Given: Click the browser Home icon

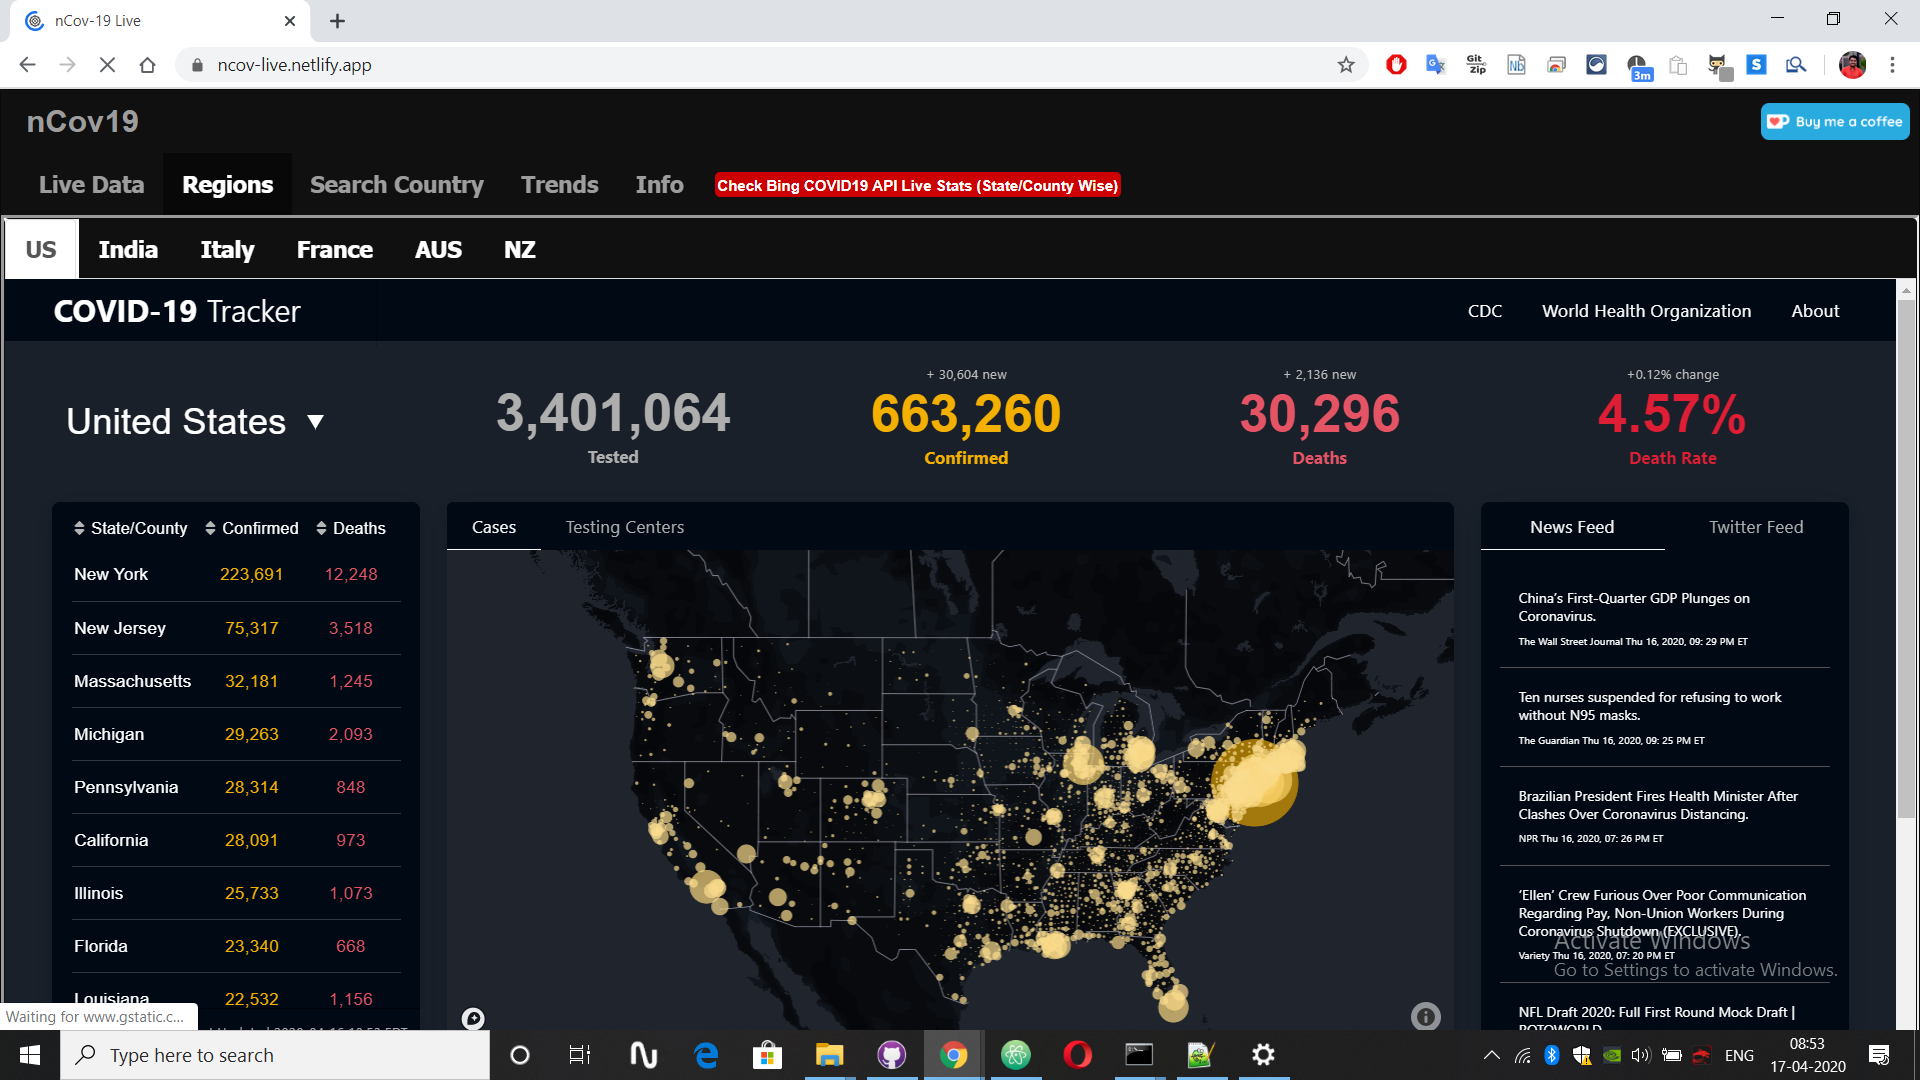Looking at the screenshot, I should 147,65.
